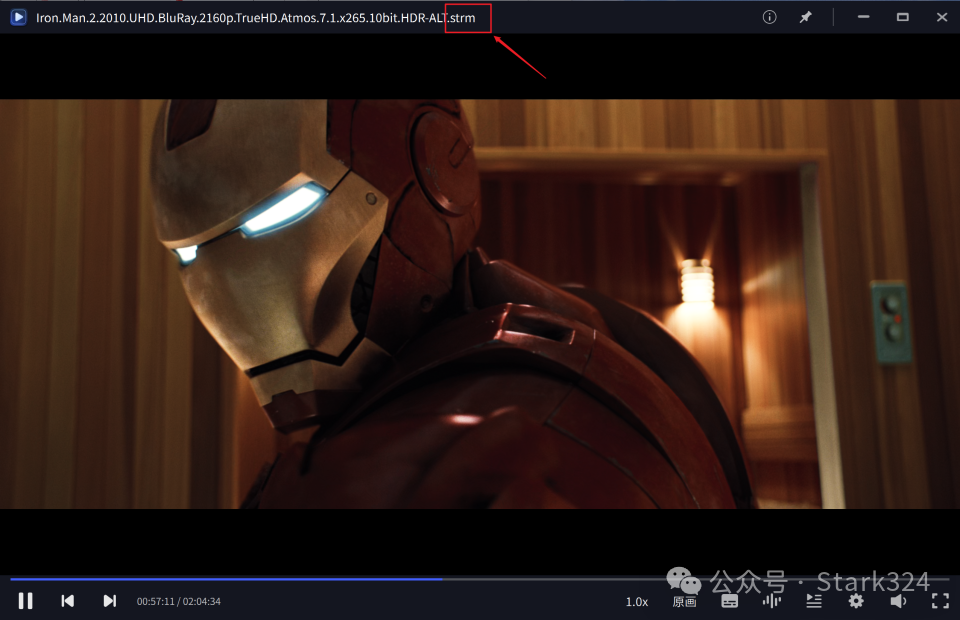Click the Iron.Man.2 file name title
Viewport: 960px width, 620px height.
[240, 18]
